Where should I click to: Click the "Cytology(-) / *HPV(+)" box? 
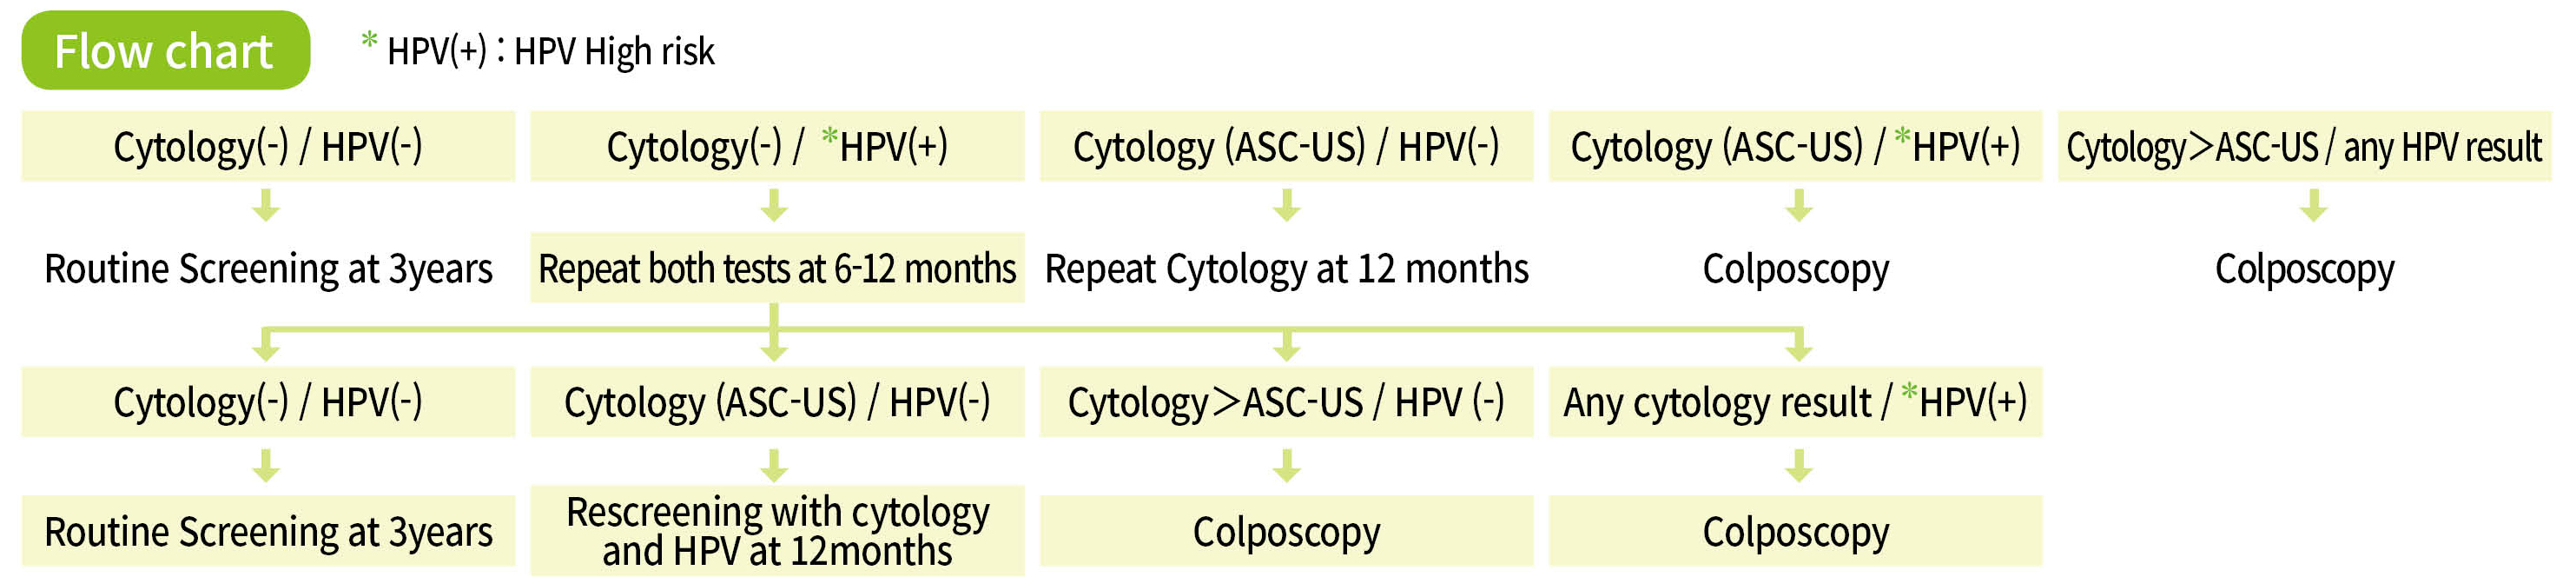pos(777,147)
